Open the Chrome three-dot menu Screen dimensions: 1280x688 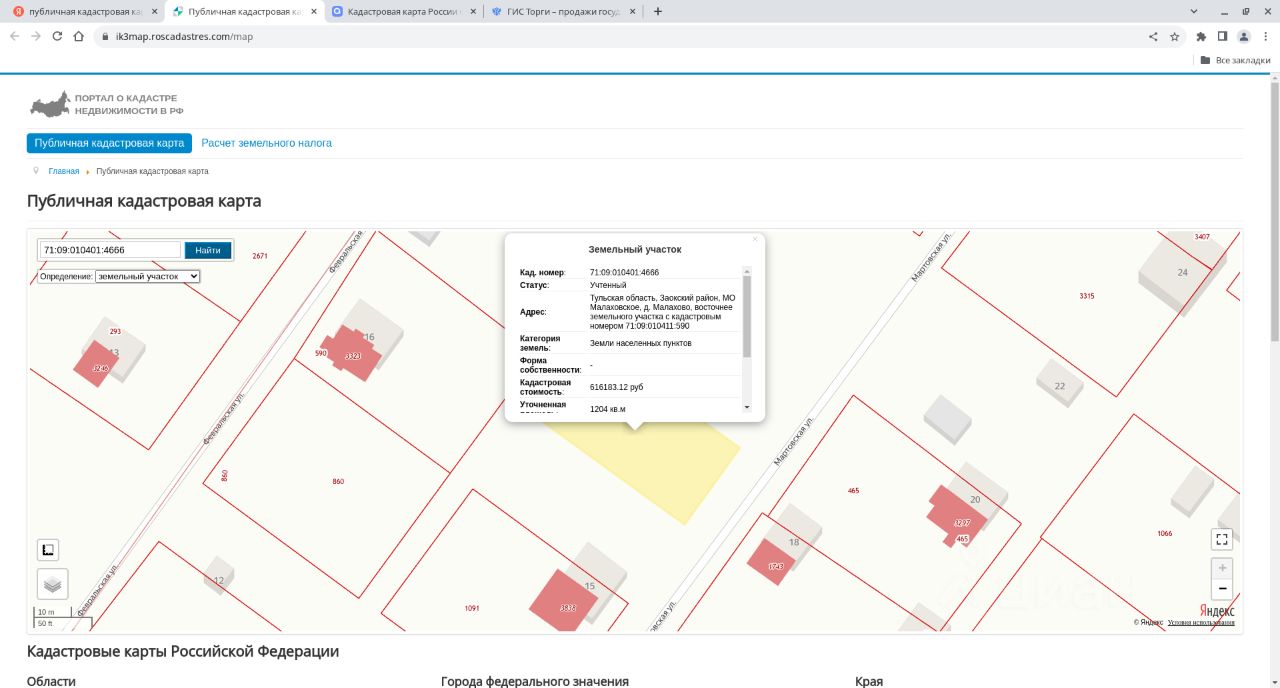[x=1266, y=36]
